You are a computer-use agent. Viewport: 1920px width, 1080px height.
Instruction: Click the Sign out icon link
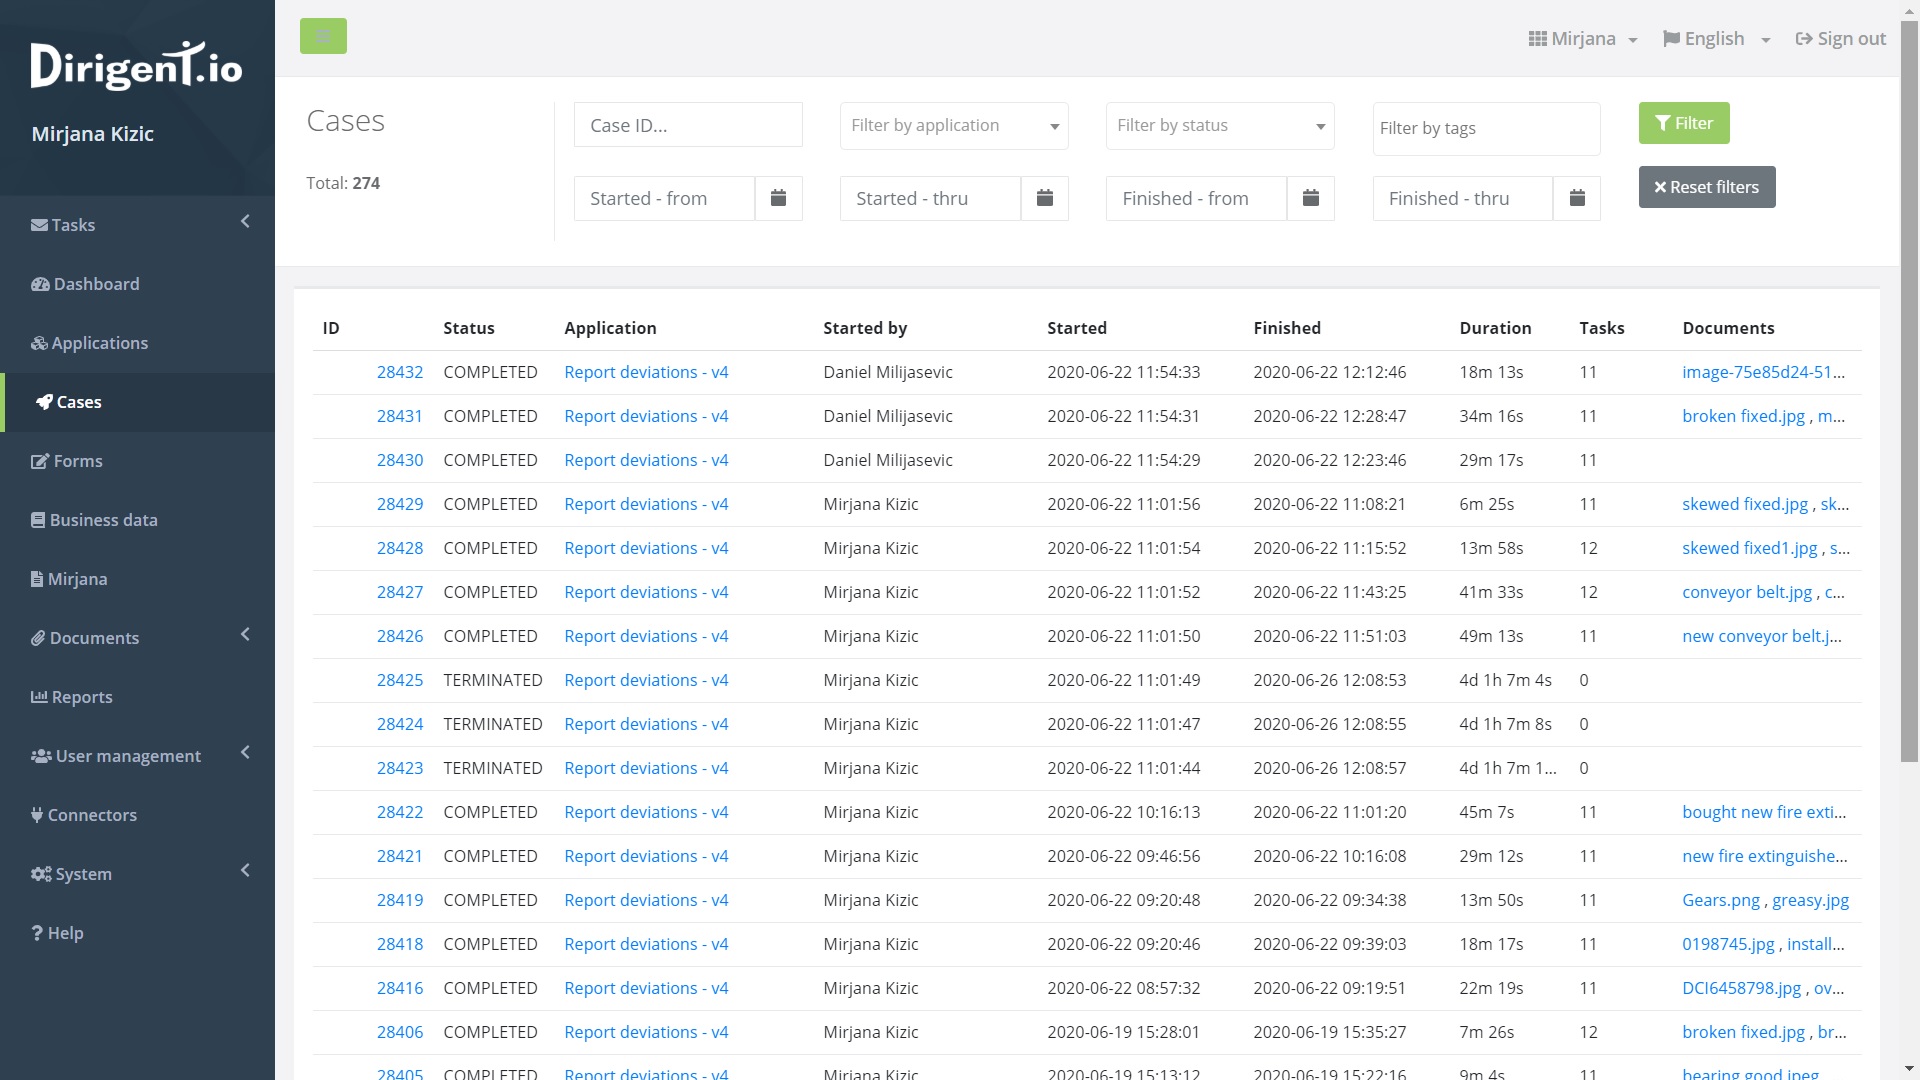coord(1840,39)
